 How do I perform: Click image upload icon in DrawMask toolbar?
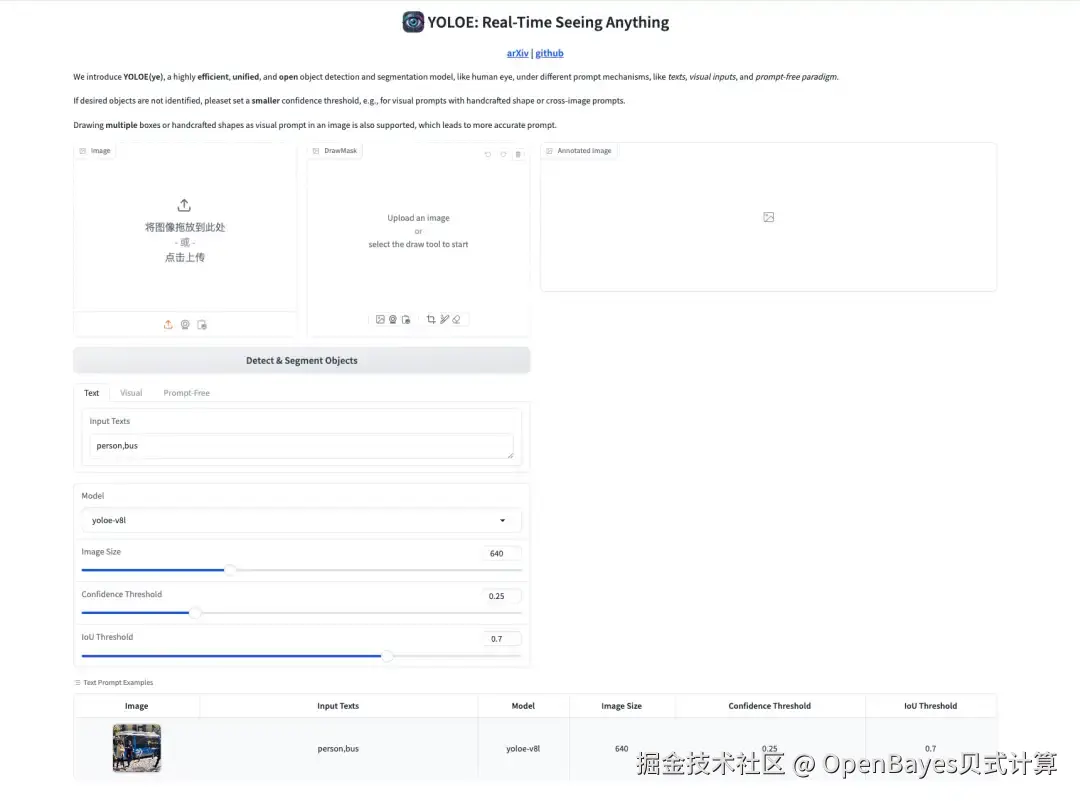tap(380, 319)
